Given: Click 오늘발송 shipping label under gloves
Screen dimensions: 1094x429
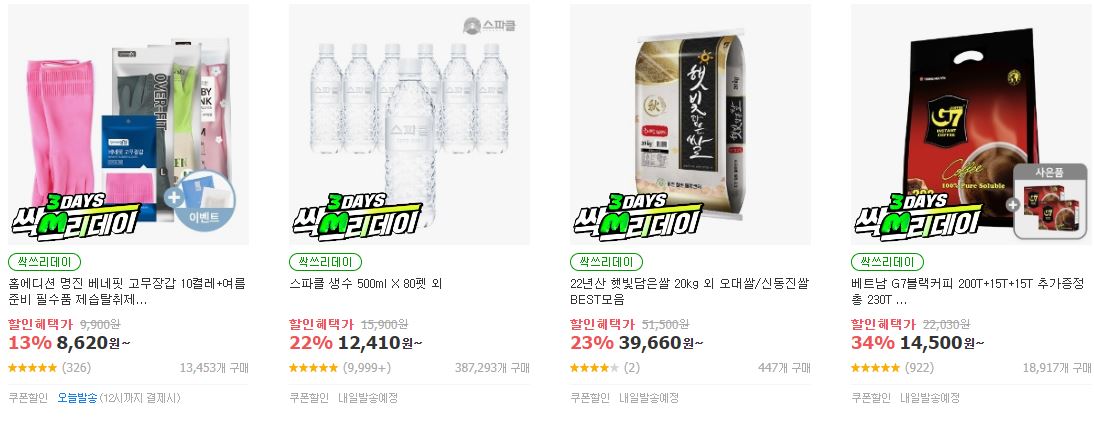Looking at the screenshot, I should (77, 398).
